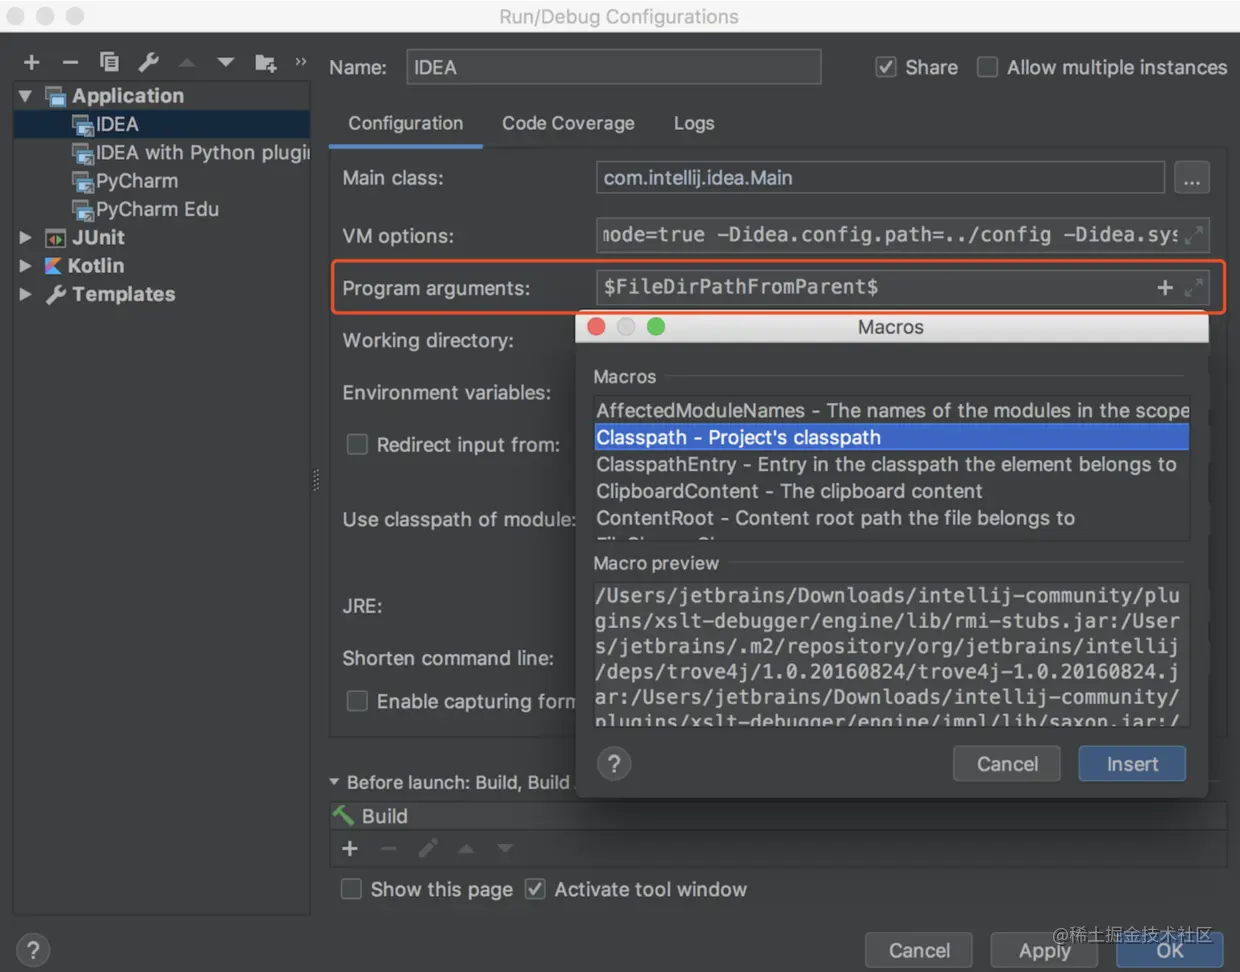Remove before launch task minus icon
1240x972 pixels.
point(389,848)
